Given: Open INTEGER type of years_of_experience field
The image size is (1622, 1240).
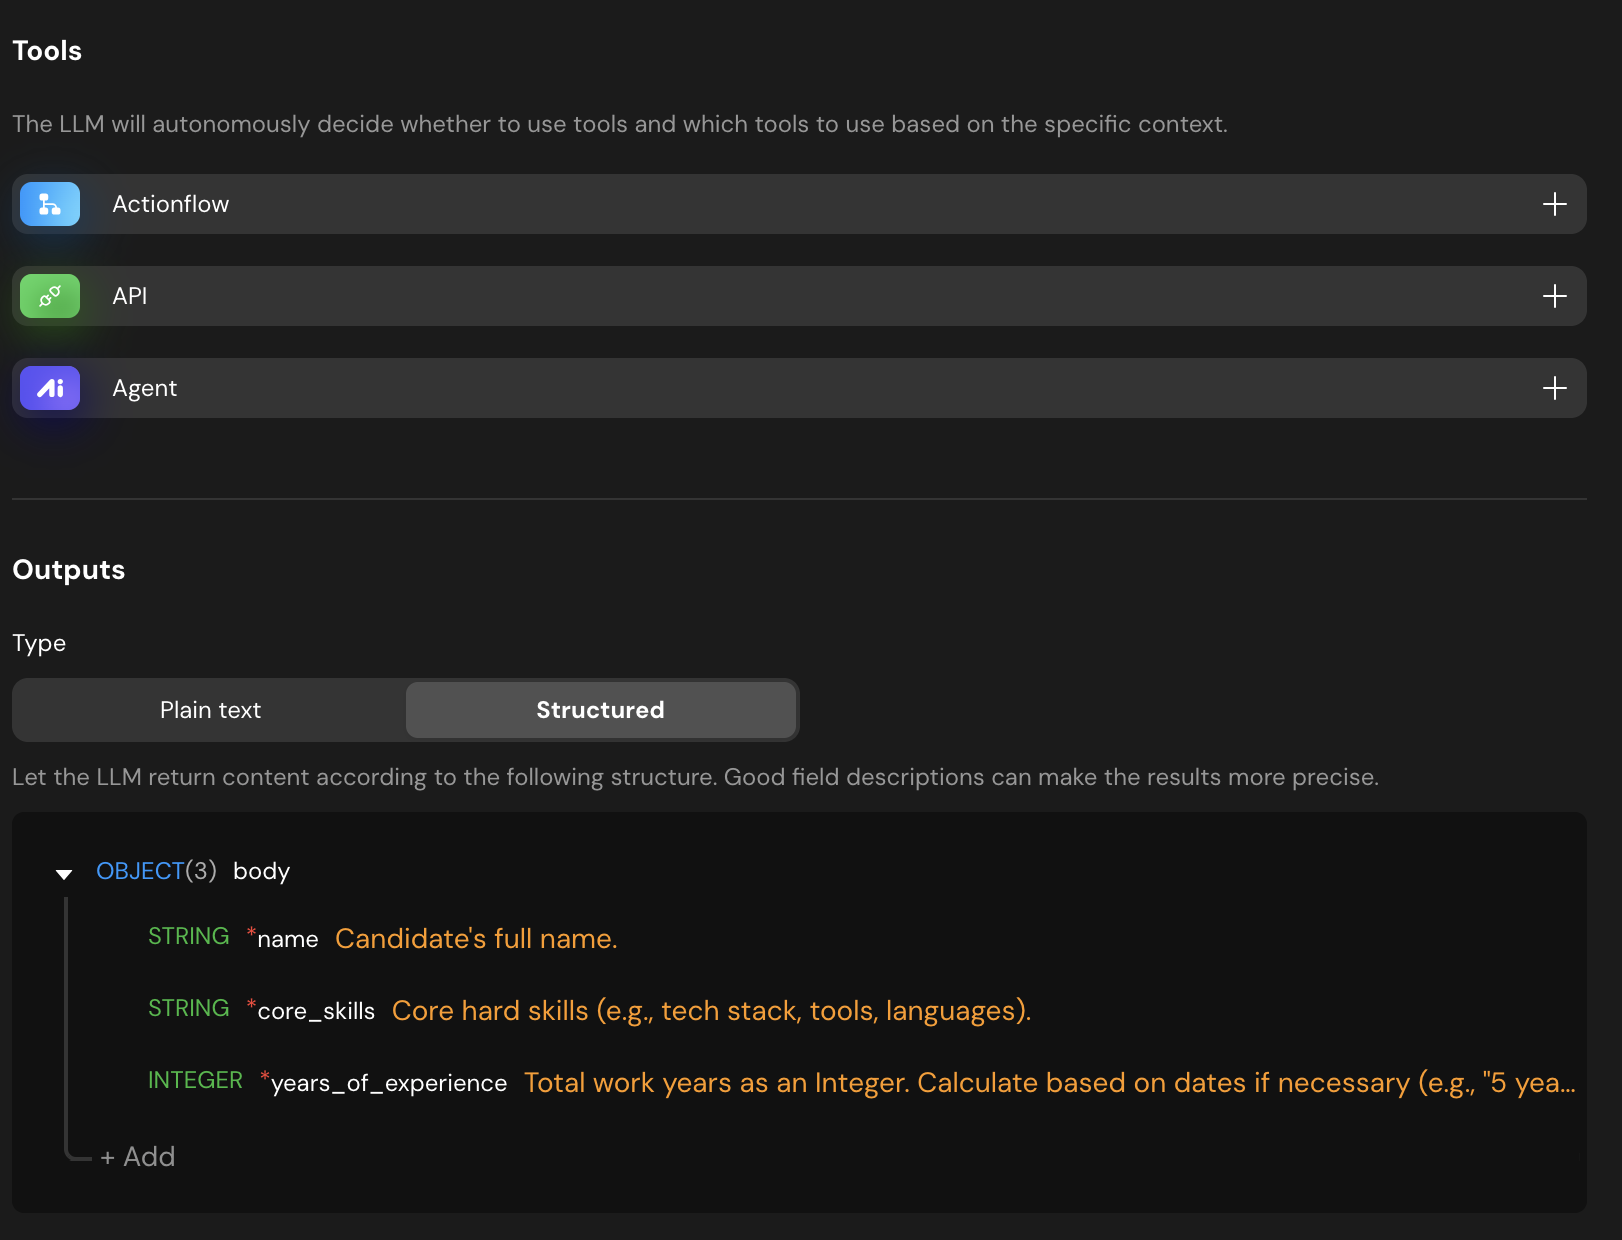Looking at the screenshot, I should (x=195, y=1080).
